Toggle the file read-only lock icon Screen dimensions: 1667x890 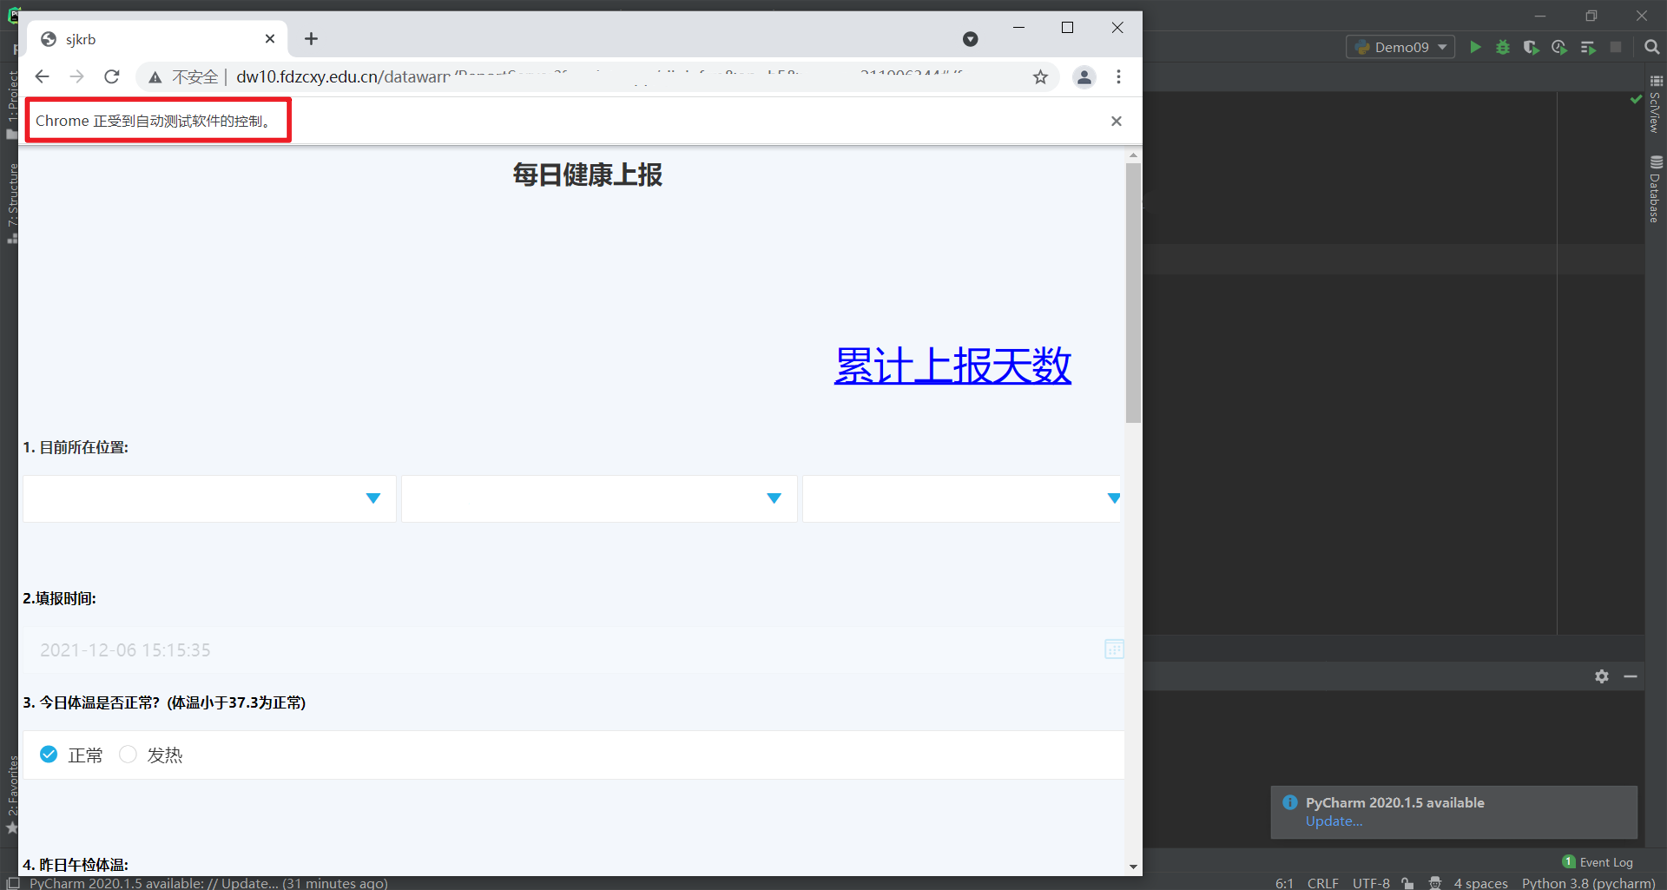coord(1408,883)
